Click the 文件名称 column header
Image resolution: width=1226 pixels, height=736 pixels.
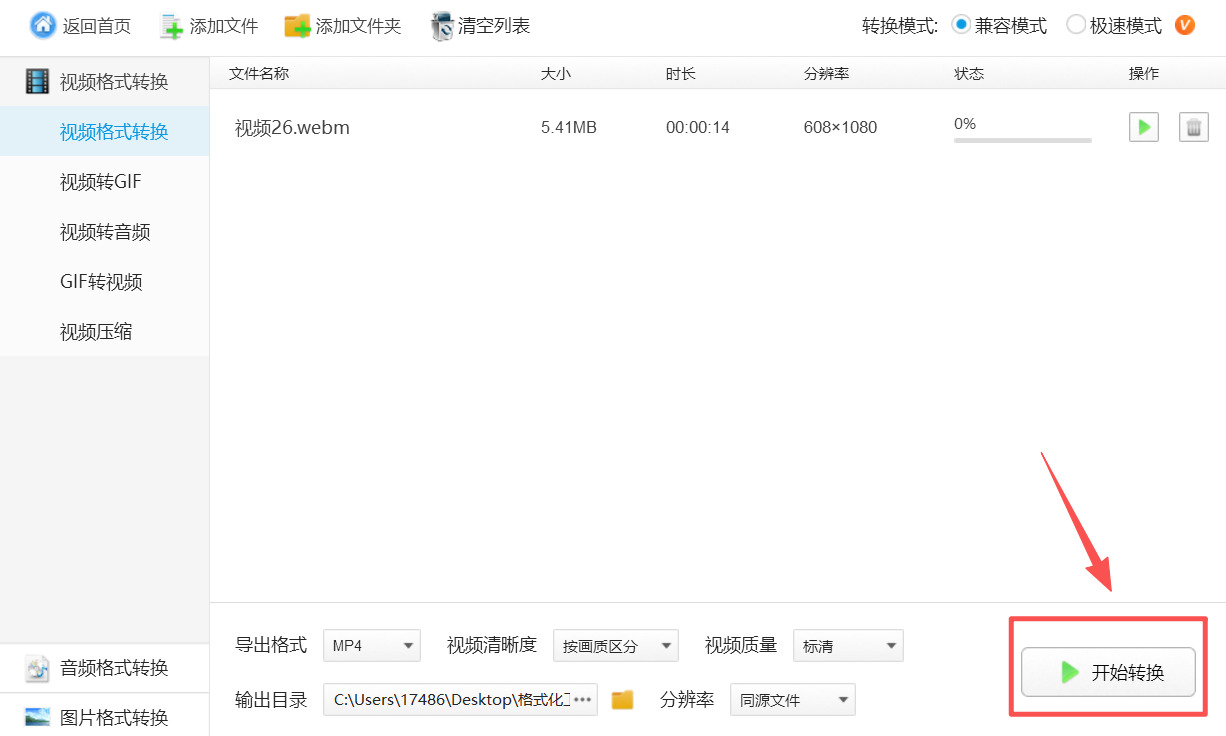[259, 73]
